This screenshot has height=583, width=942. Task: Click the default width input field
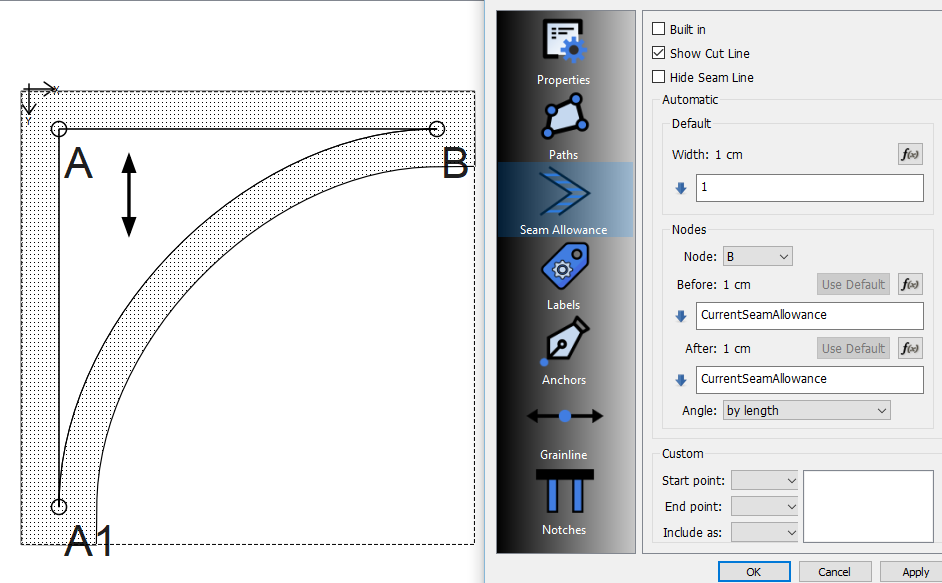[x=809, y=188]
